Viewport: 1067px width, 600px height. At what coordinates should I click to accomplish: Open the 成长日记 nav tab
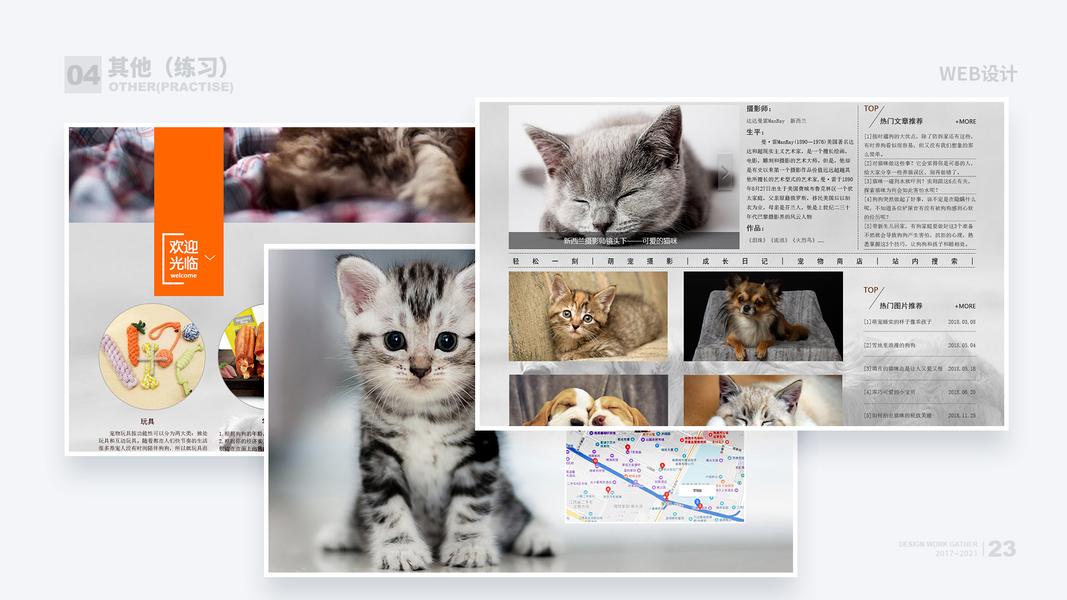coord(735,261)
